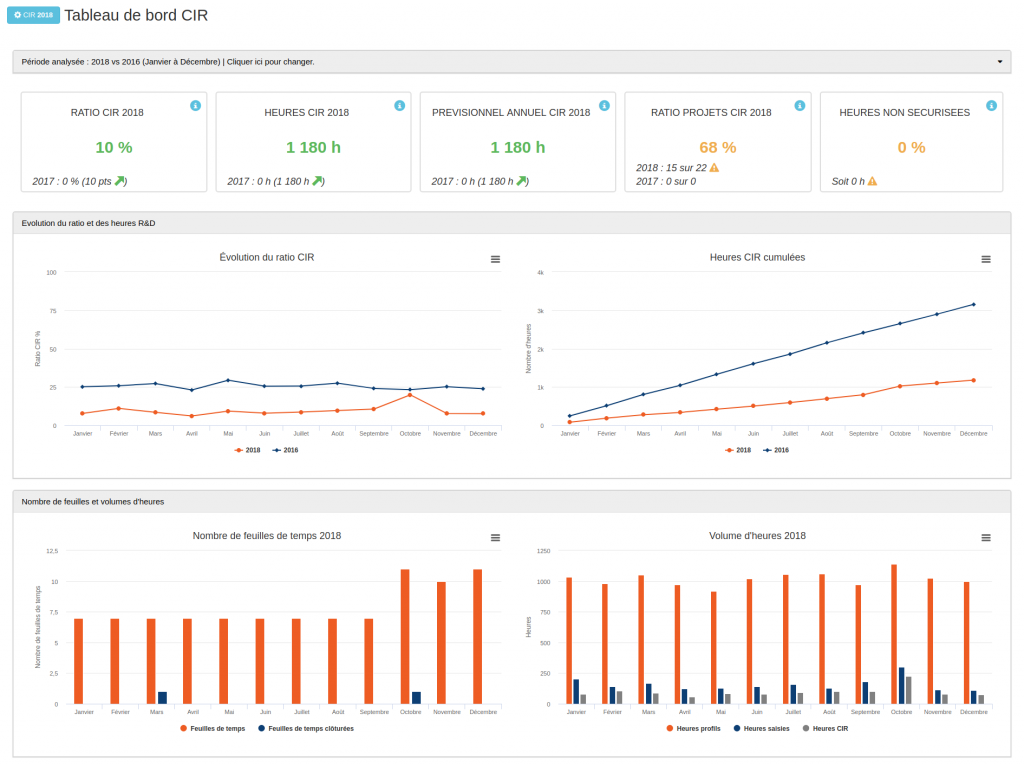Click the Octobre bar in timesheets chart

[405, 636]
